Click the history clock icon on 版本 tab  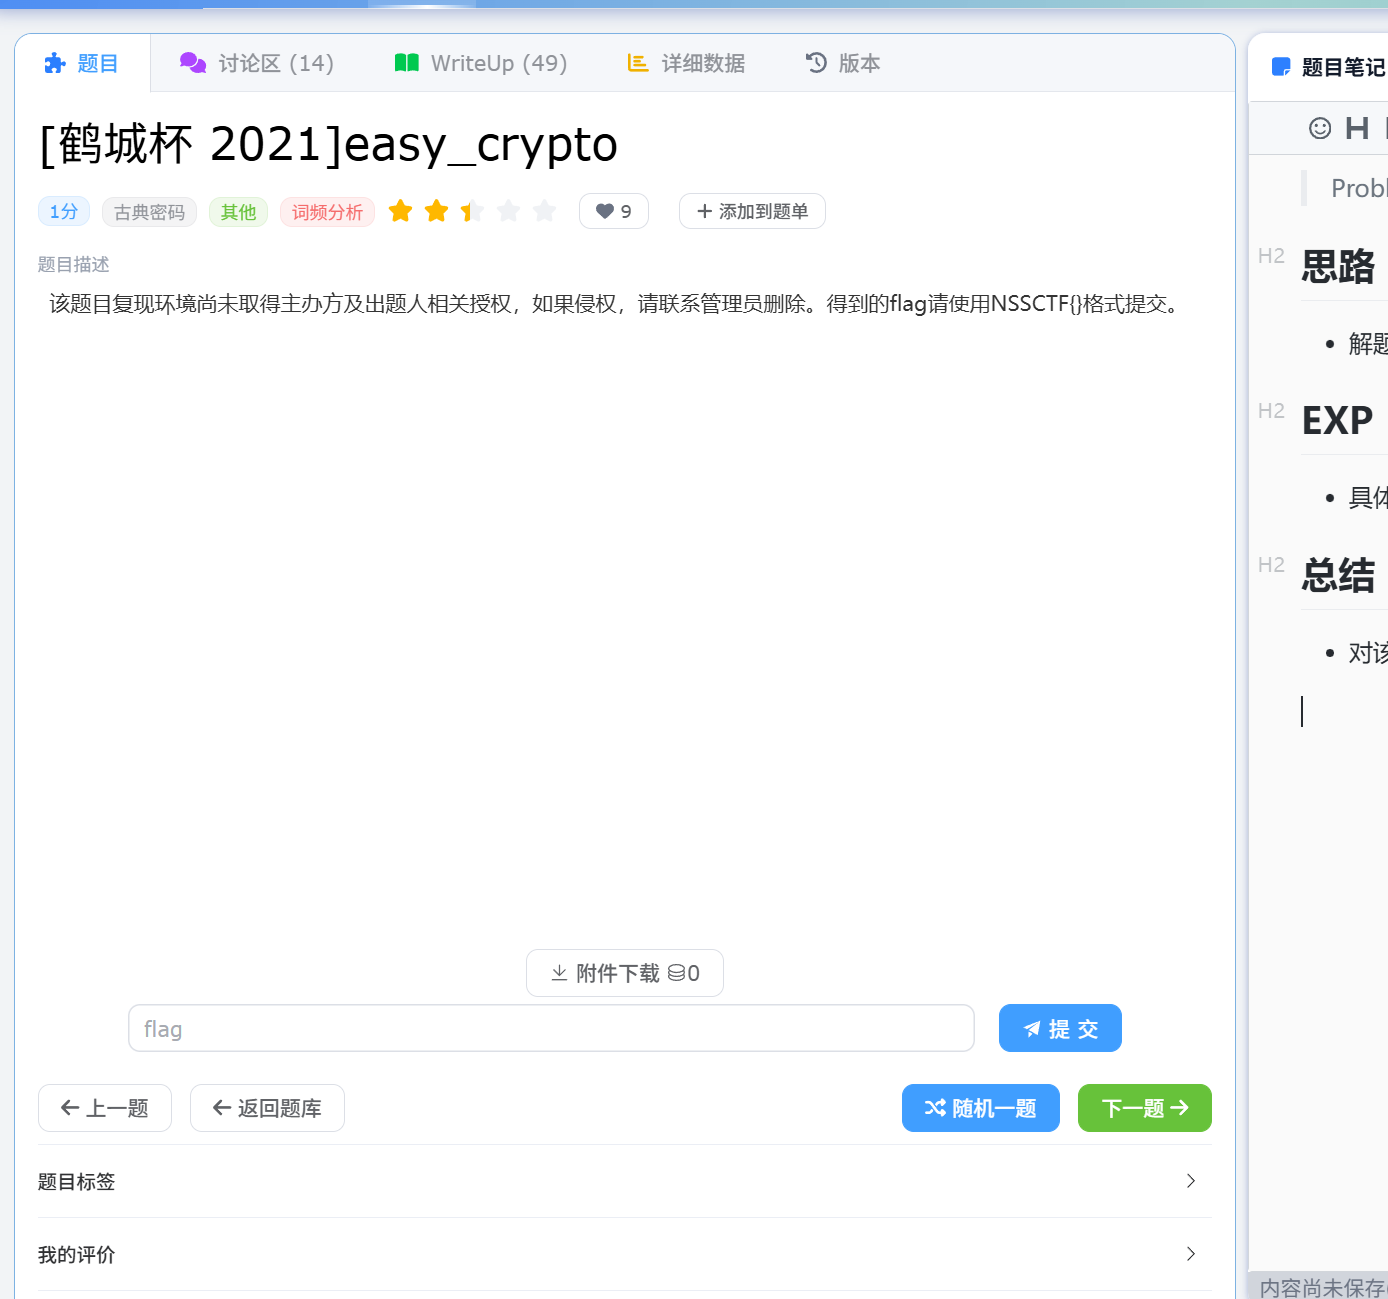815,62
